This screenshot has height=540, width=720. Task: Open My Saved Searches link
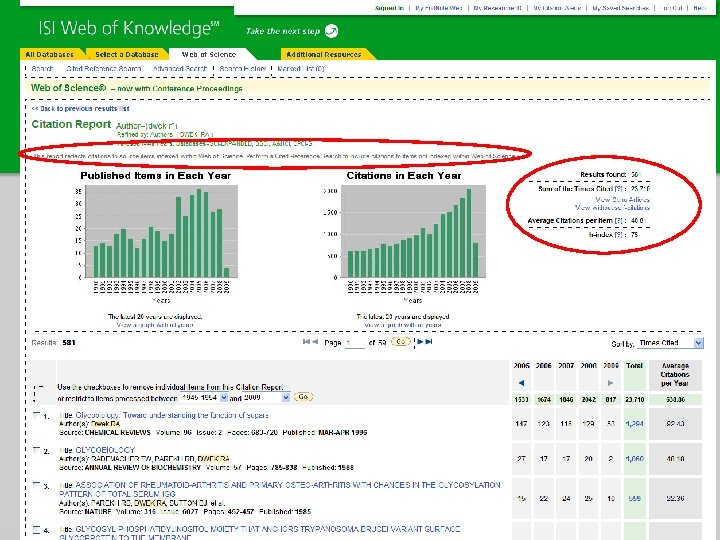pyautogui.click(x=620, y=8)
